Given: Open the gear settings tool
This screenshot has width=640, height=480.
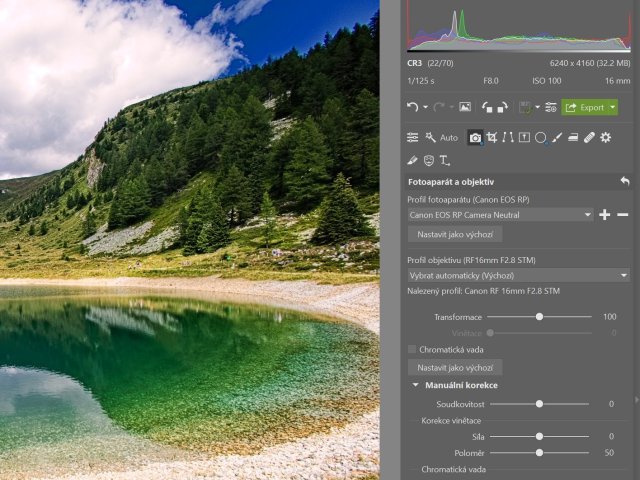Looking at the screenshot, I should (606, 138).
